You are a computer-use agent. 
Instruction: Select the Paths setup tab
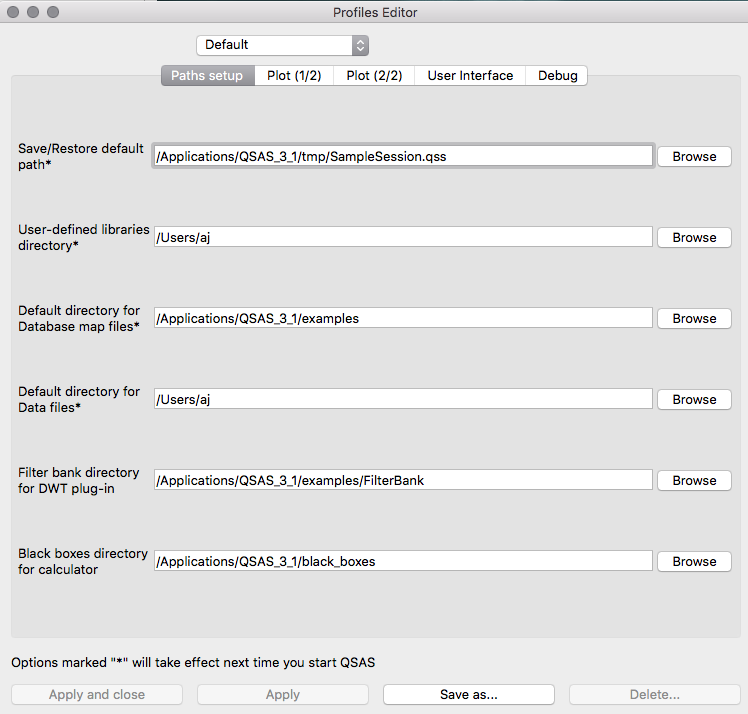coord(207,76)
